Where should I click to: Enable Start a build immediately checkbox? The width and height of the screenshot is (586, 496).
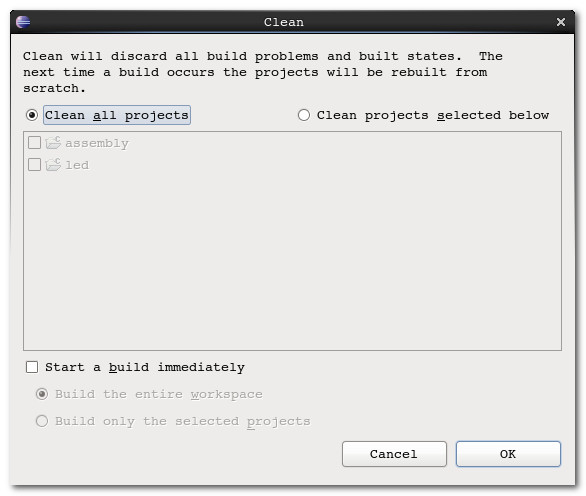(32, 367)
